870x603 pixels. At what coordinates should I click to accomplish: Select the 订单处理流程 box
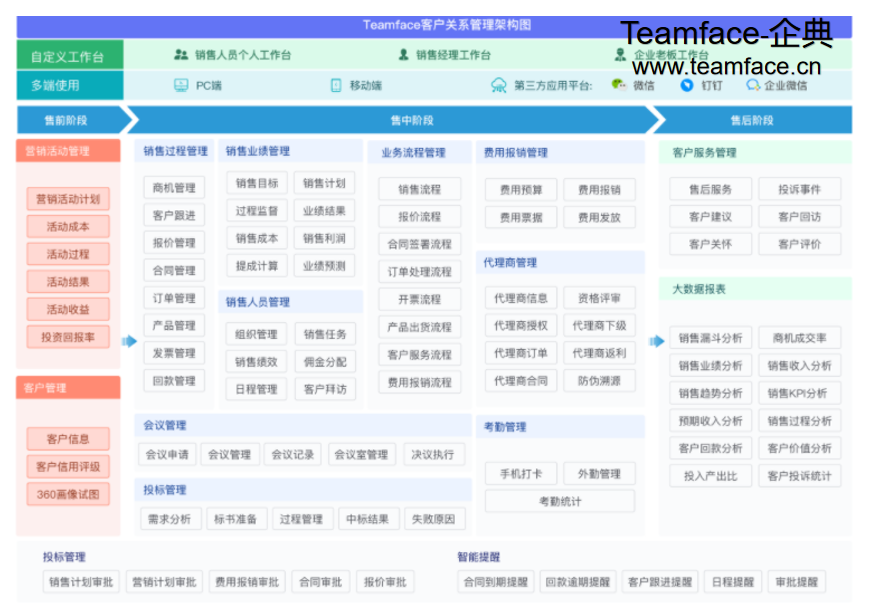pyautogui.click(x=419, y=272)
